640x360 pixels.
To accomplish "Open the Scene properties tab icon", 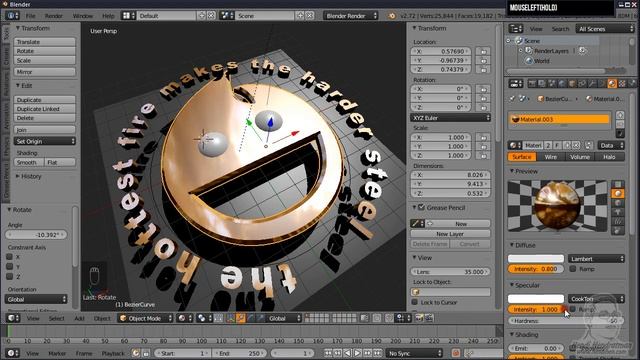I will (x=552, y=84).
